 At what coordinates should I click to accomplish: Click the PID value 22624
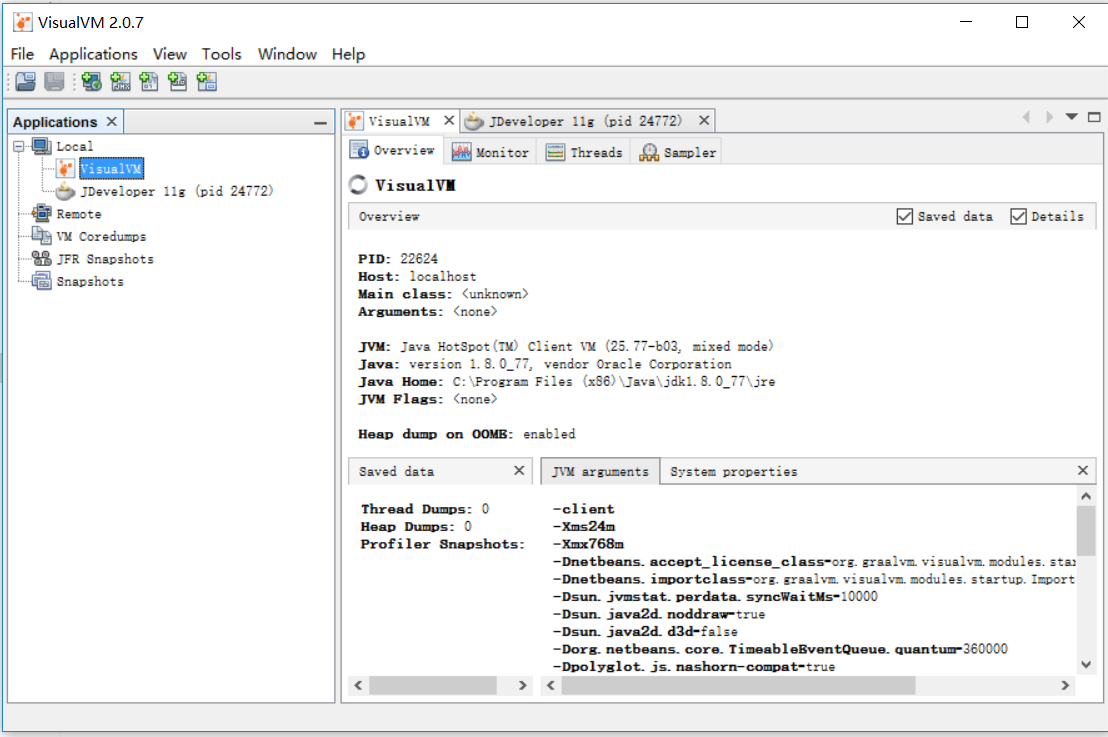click(x=418, y=259)
